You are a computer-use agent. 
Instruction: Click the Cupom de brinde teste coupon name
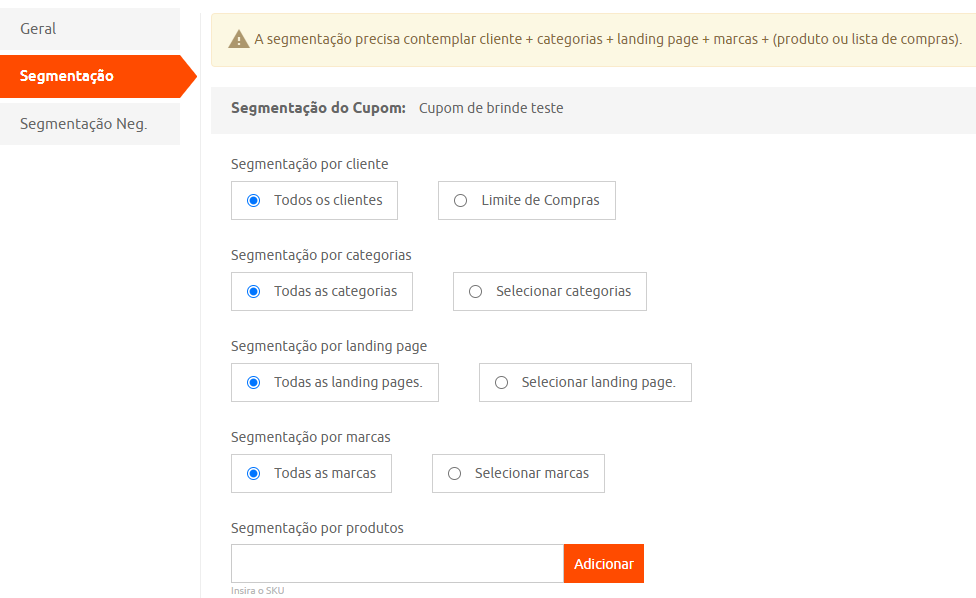(x=491, y=108)
